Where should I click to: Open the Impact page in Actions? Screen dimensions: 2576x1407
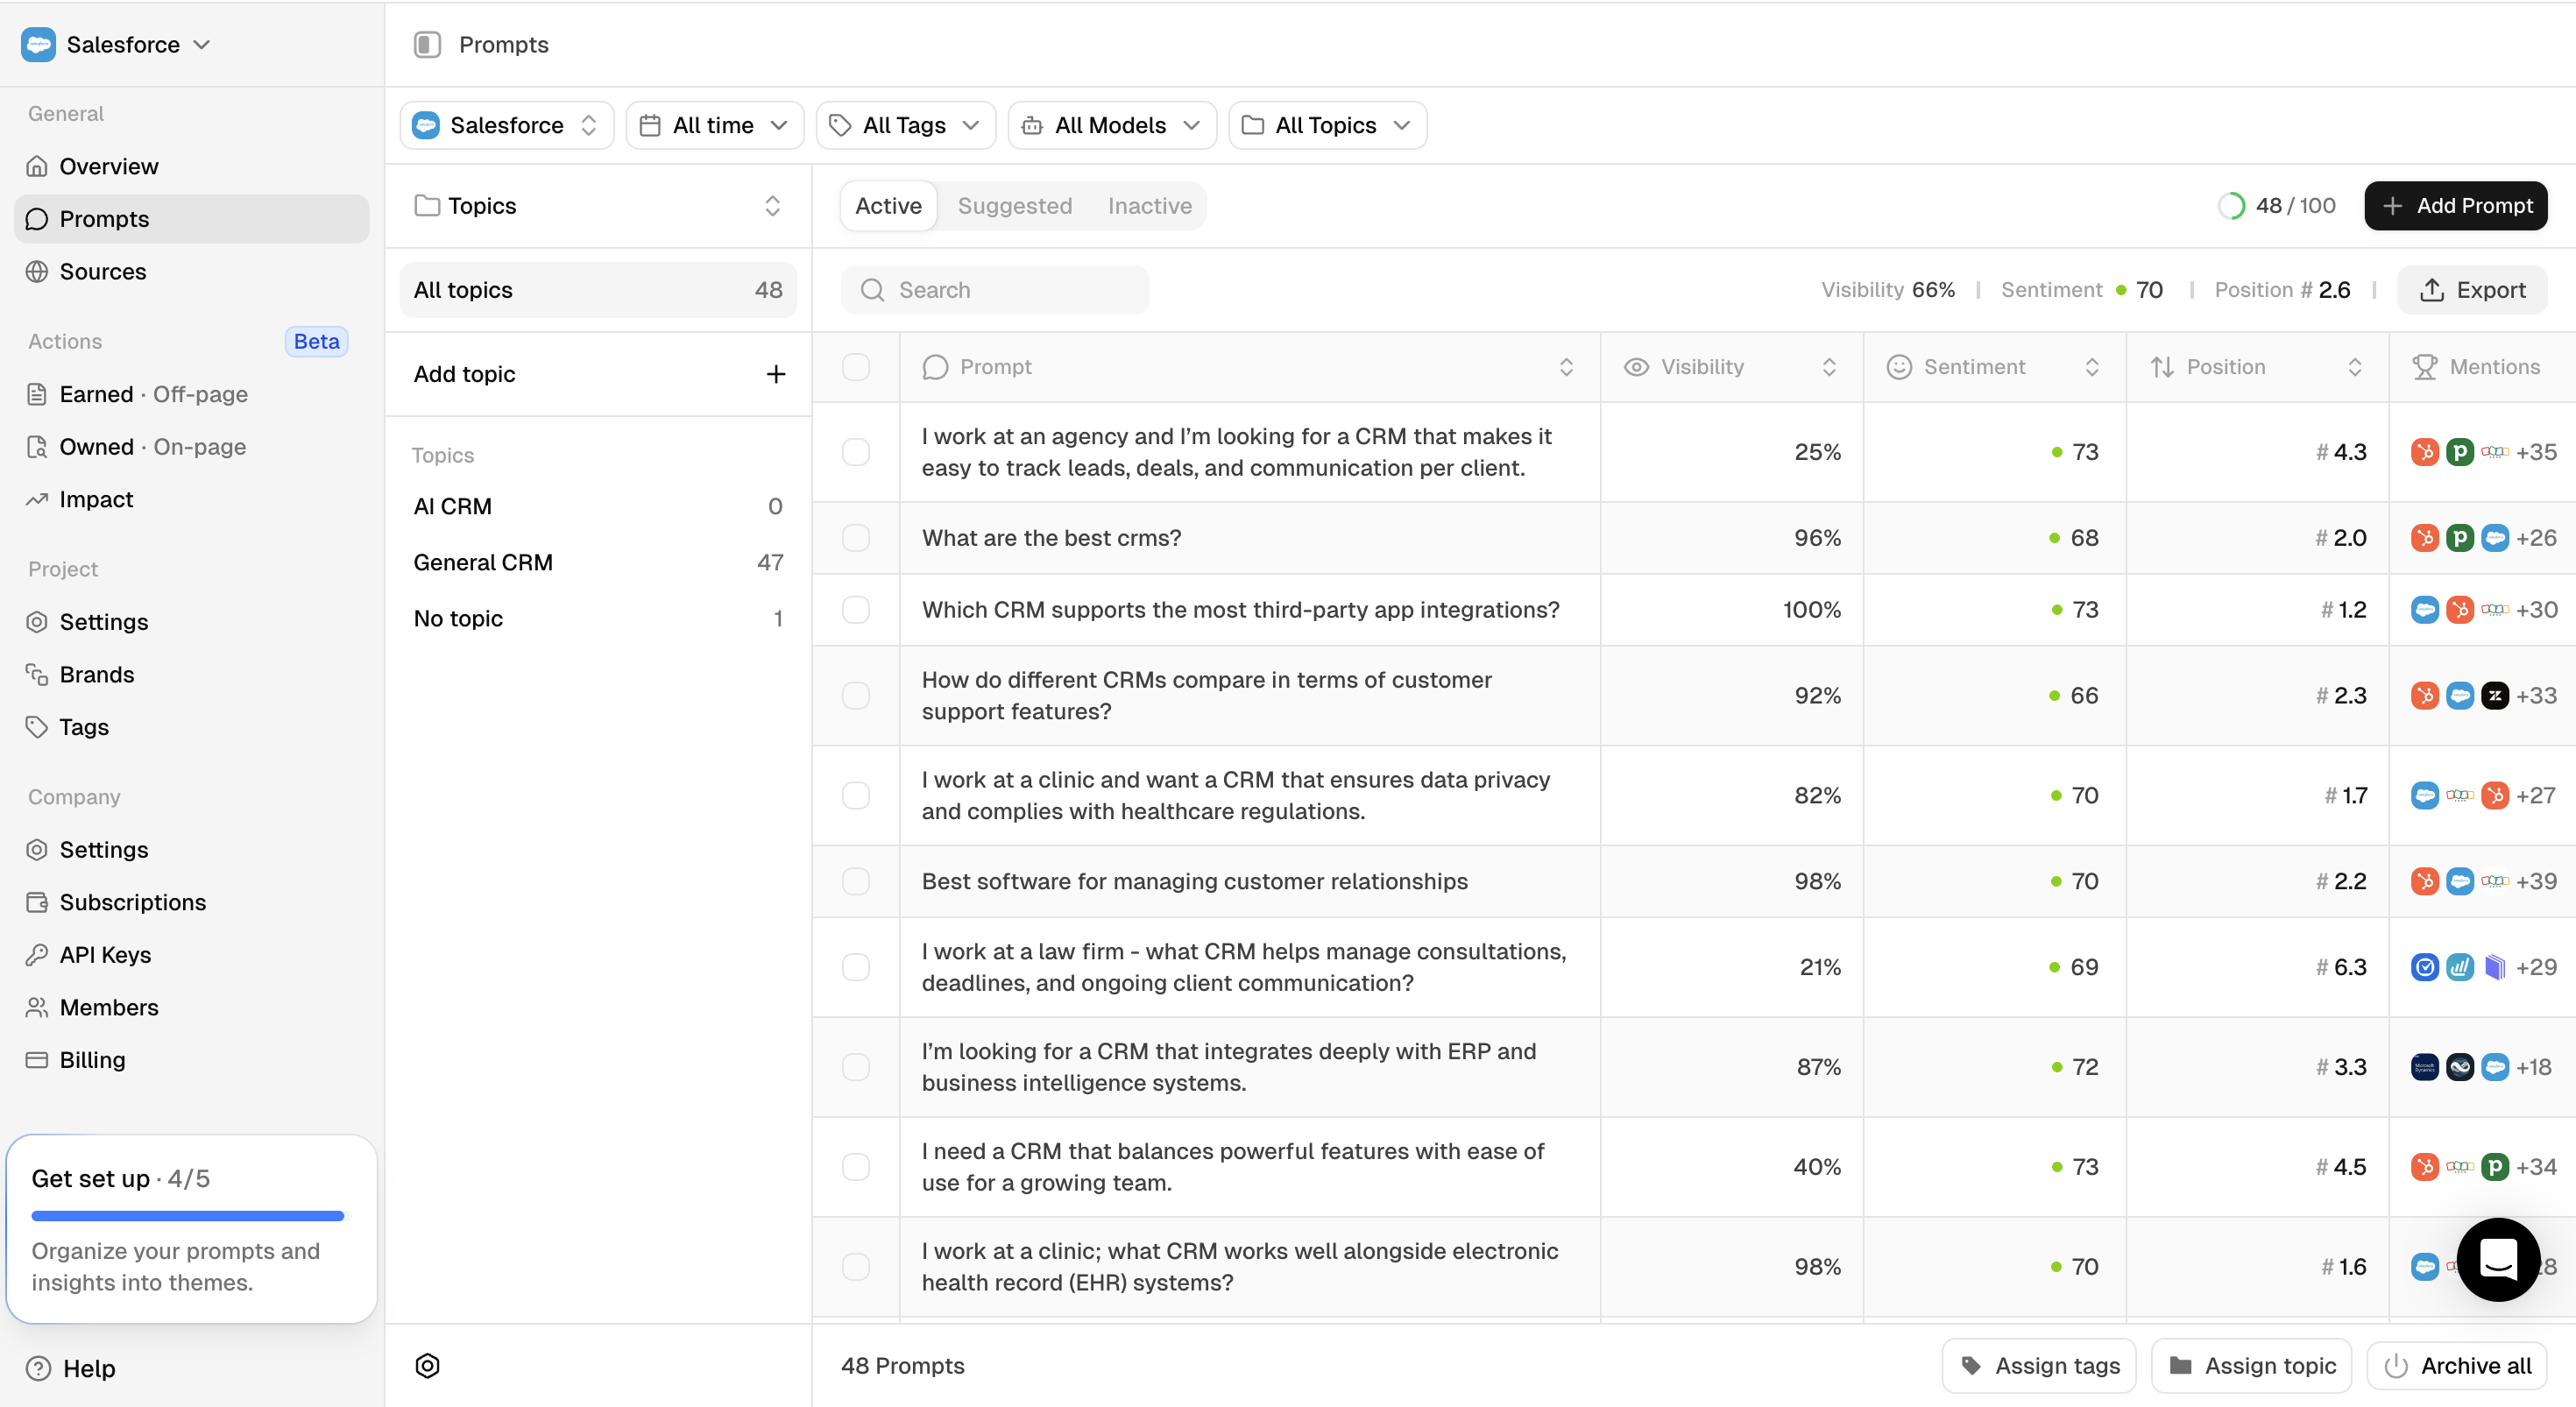pyautogui.click(x=96, y=499)
